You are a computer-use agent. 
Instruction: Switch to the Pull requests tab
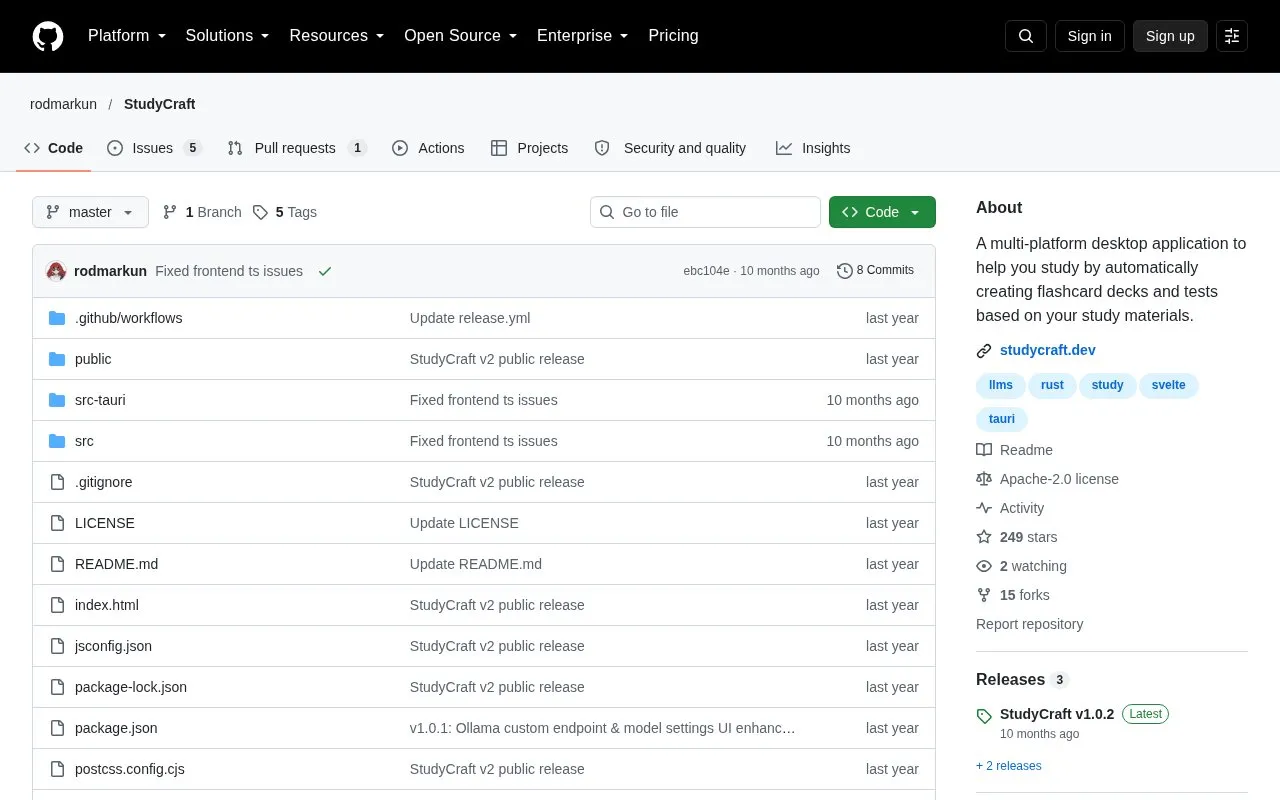[x=297, y=148]
